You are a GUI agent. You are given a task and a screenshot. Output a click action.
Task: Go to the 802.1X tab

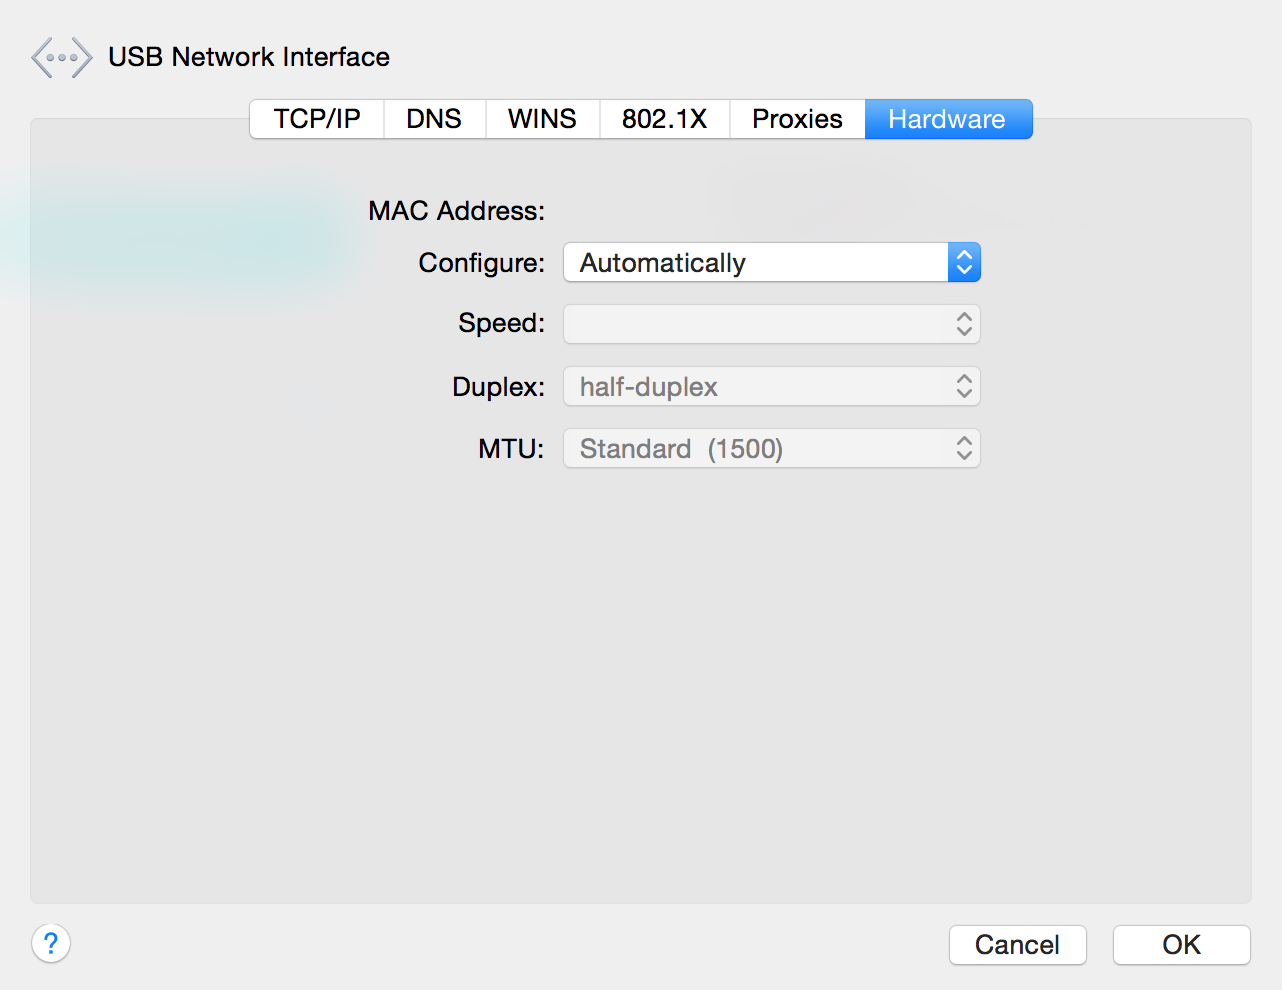coord(664,119)
